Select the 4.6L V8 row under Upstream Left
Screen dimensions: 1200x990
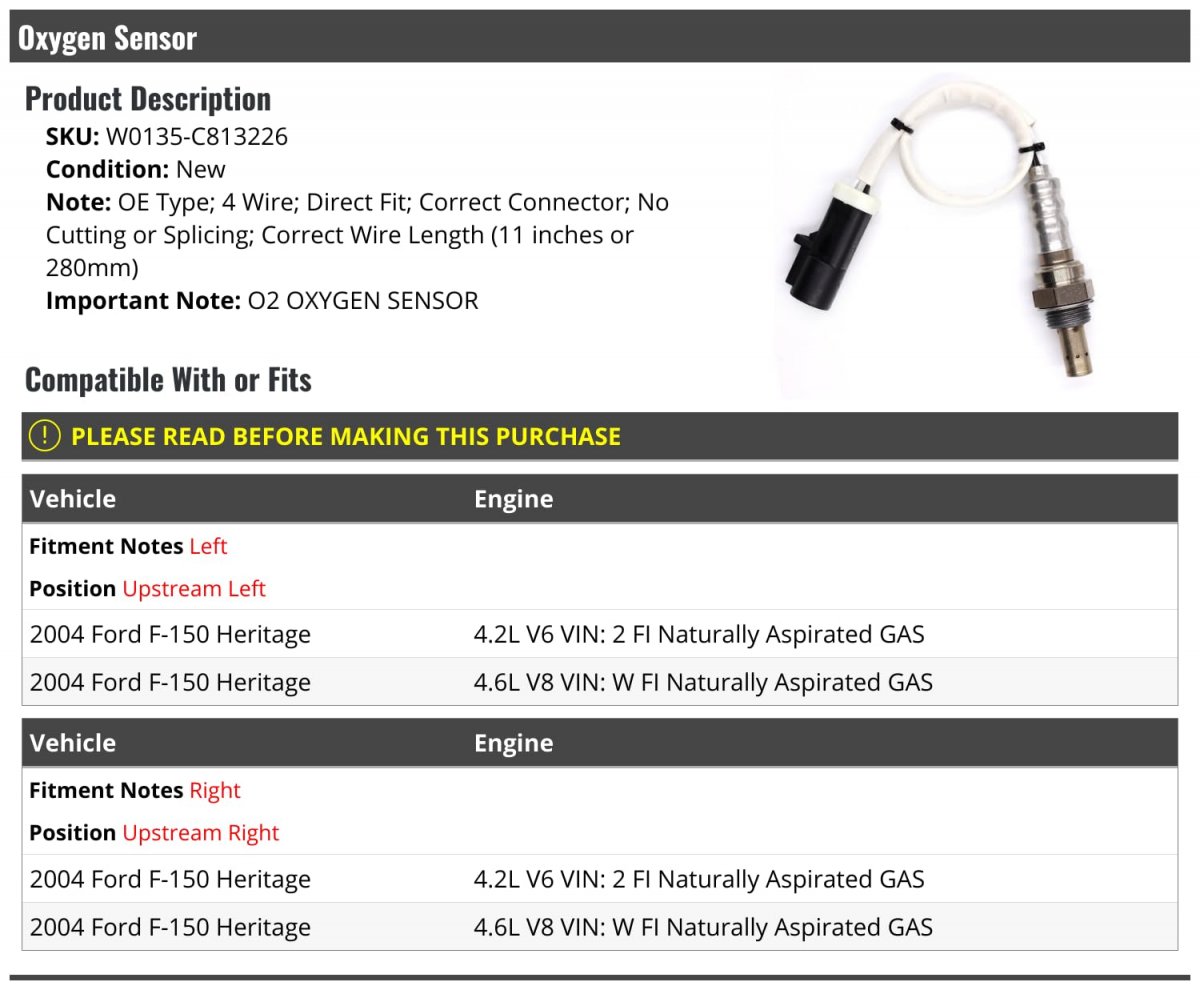pos(600,682)
